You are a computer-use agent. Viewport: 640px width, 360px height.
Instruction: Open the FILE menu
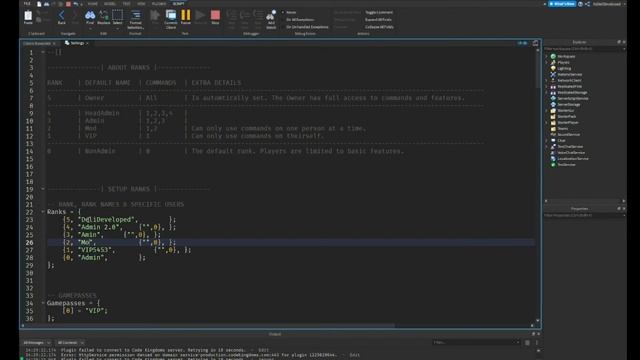point(27,4)
